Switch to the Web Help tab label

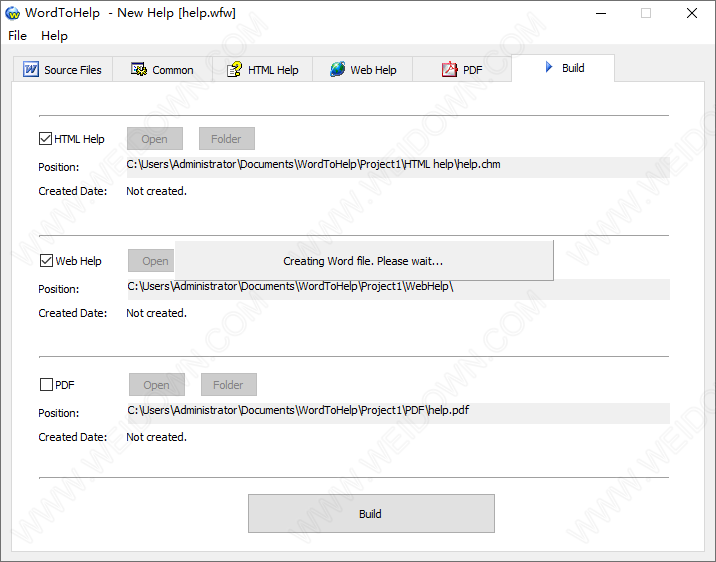(373, 70)
